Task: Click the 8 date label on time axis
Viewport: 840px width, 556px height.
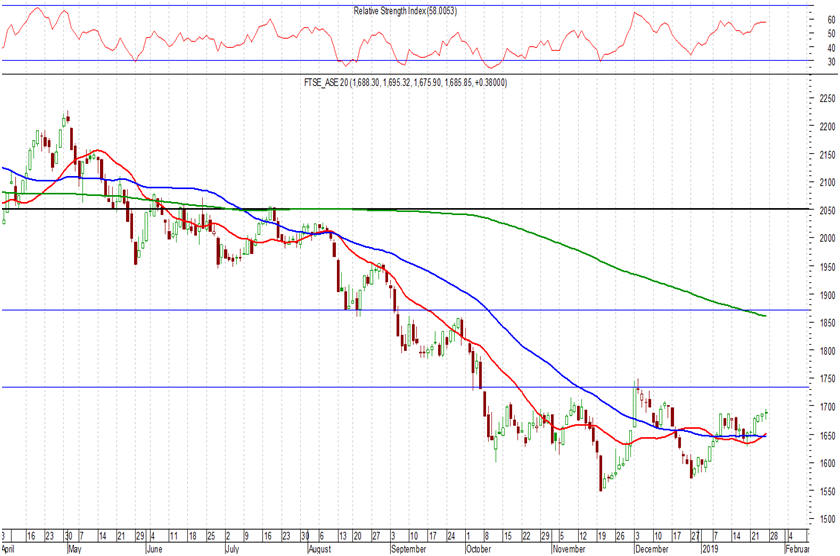Action: tap(487, 536)
